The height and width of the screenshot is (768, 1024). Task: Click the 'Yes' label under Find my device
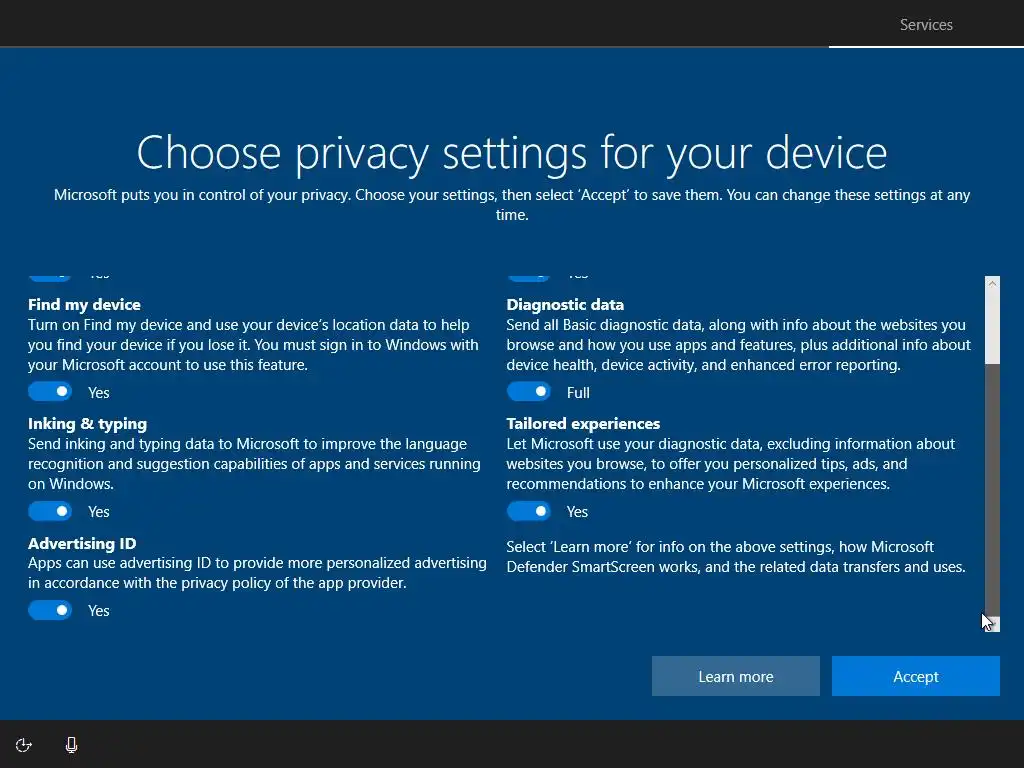pos(99,392)
